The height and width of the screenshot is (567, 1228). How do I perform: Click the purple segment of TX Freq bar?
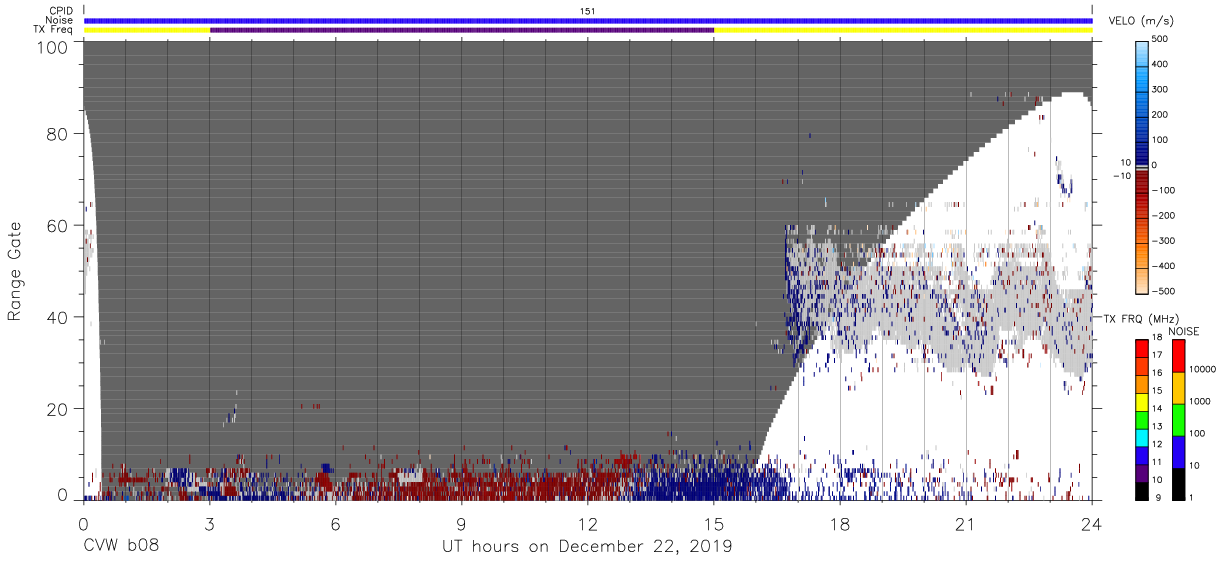pyautogui.click(x=462, y=30)
